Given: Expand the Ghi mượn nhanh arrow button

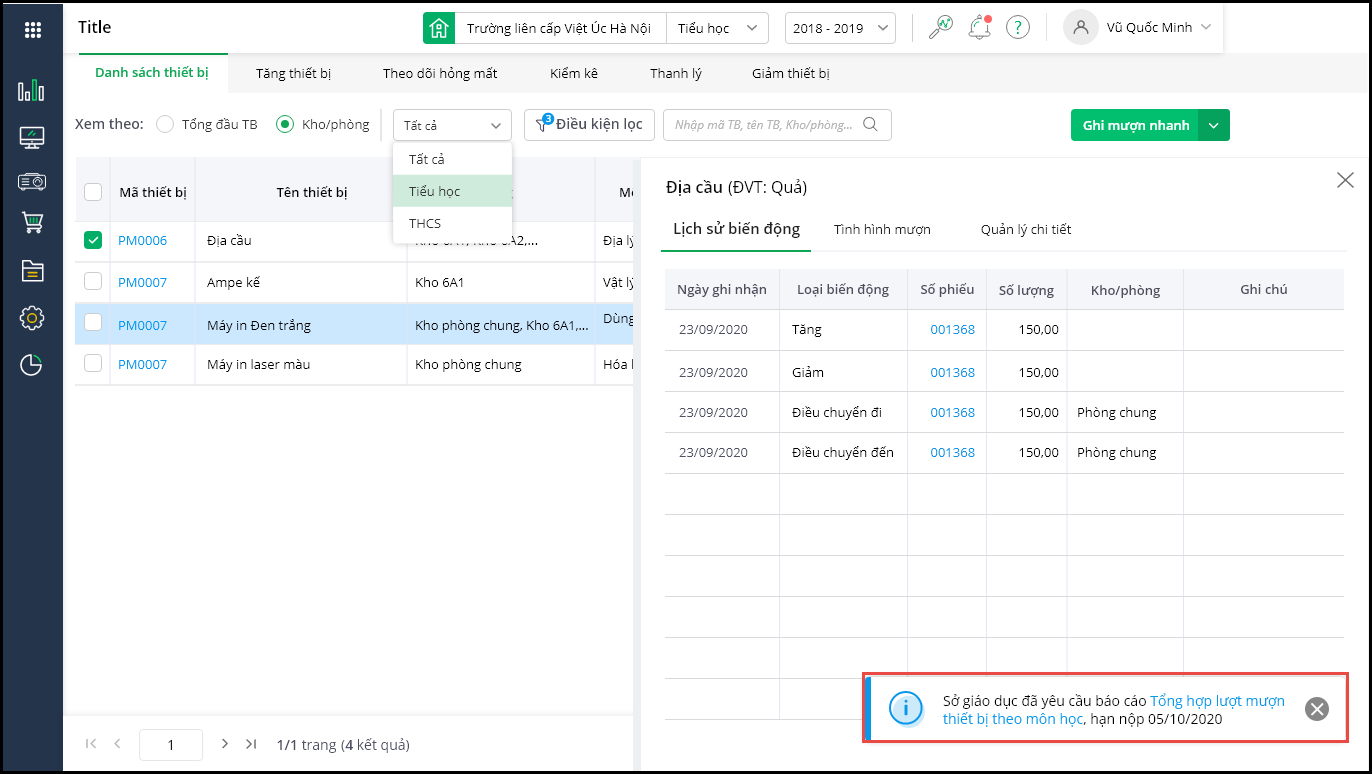Looking at the screenshot, I should [x=1214, y=125].
